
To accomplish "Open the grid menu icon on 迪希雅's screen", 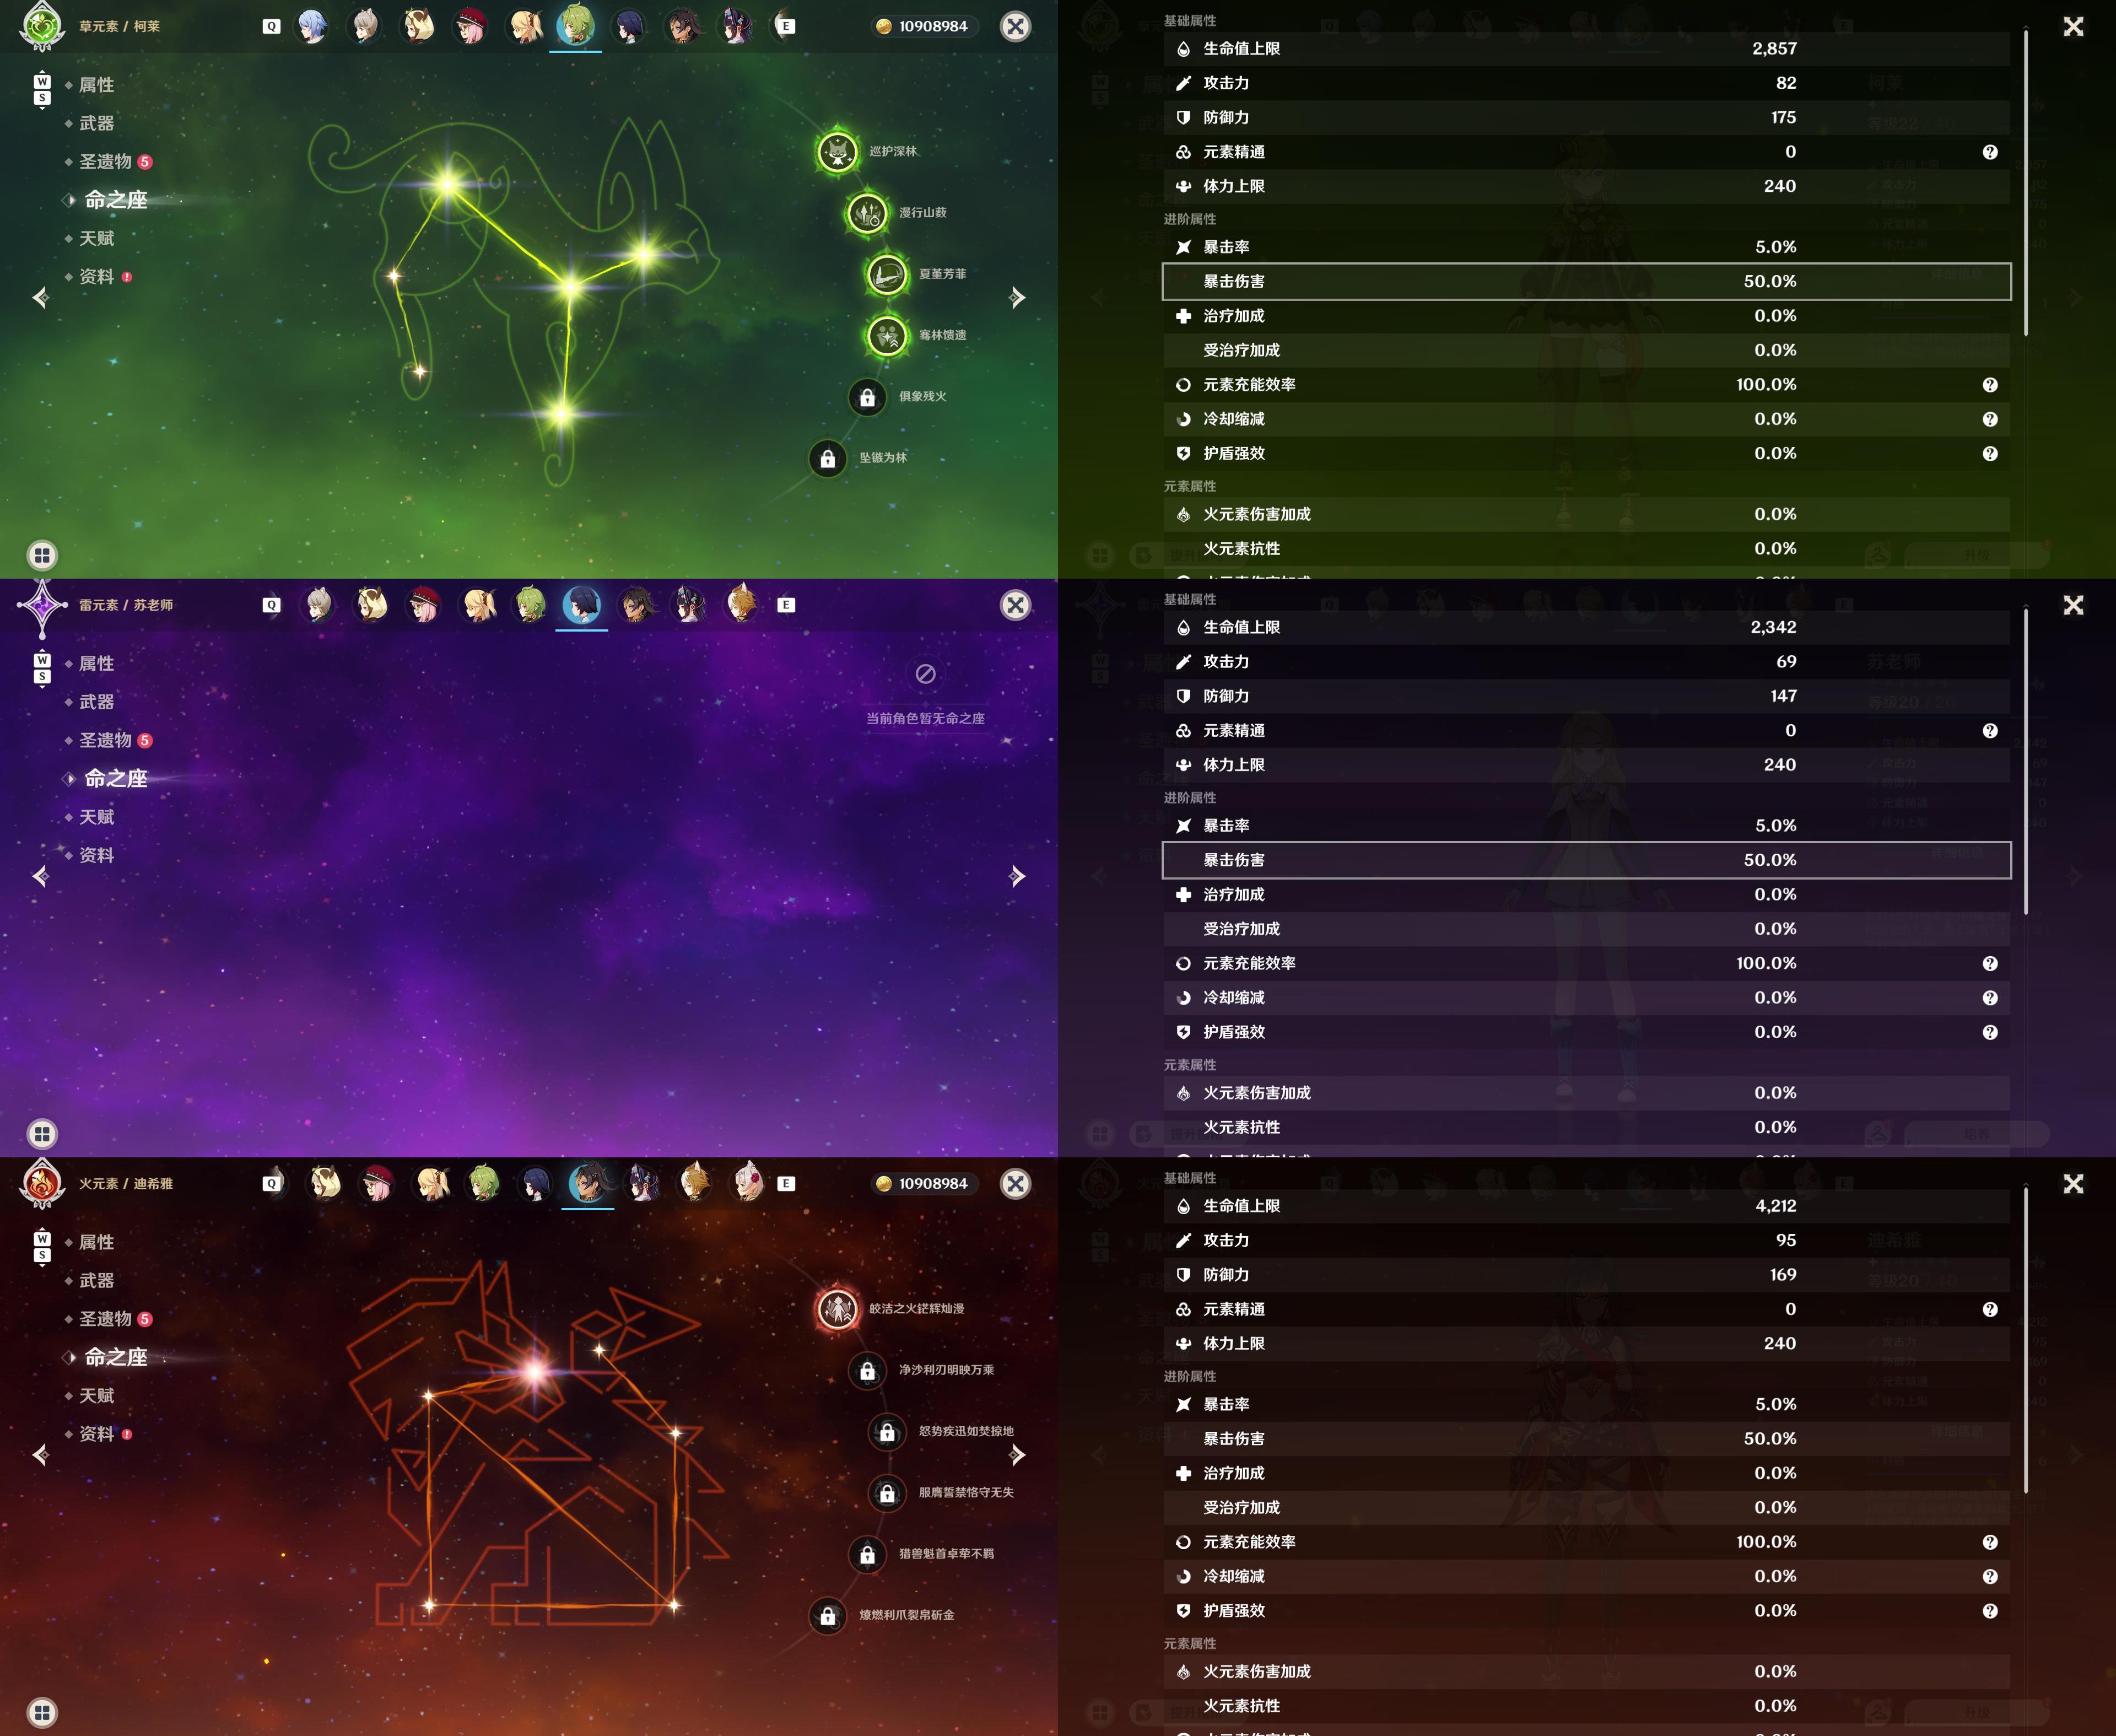I will tap(42, 1712).
